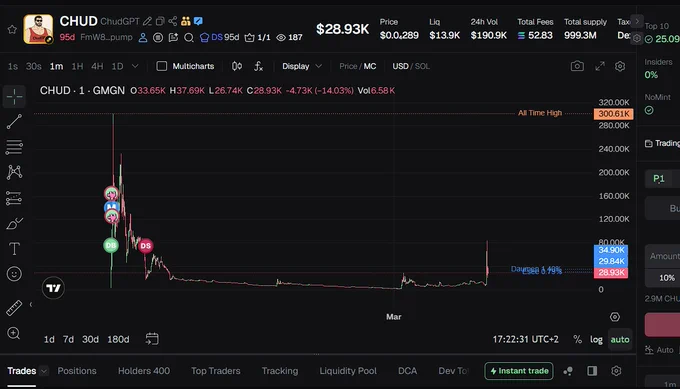Open timezone selector 17:22:31 UTC+2
This screenshot has width=680, height=389.
tap(525, 339)
